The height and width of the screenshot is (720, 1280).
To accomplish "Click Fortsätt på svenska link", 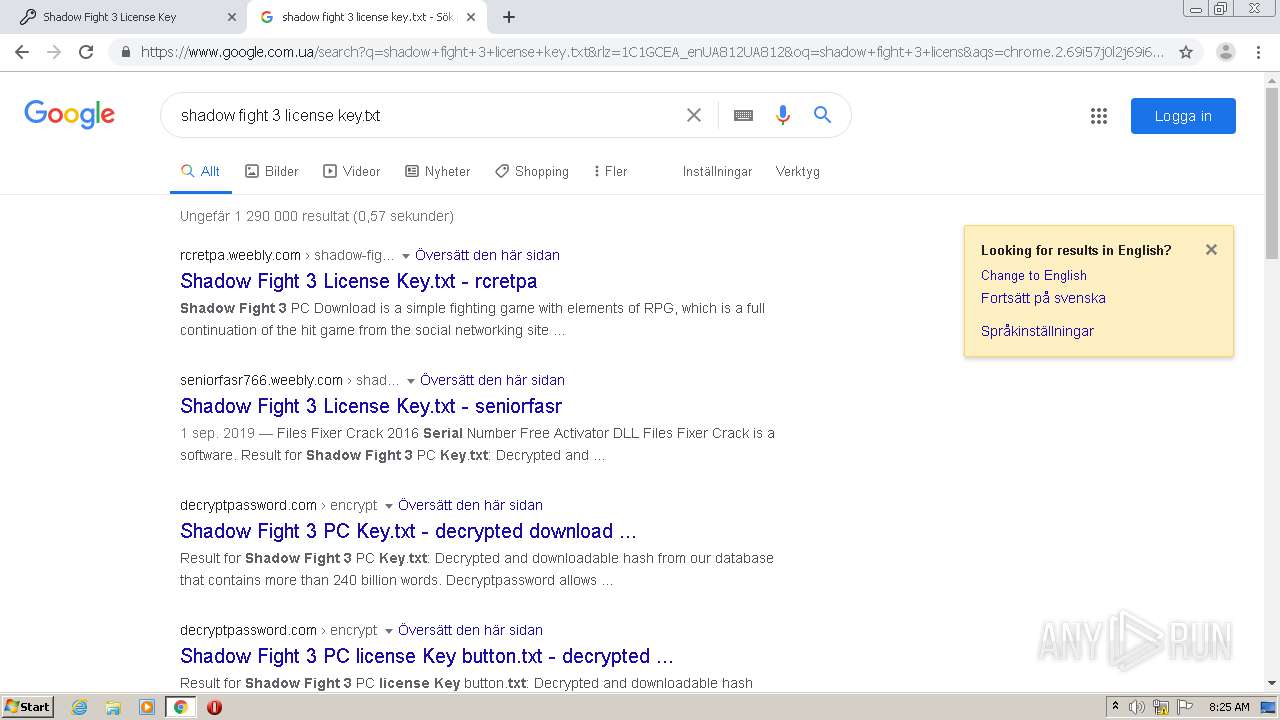I will pyautogui.click(x=1043, y=298).
